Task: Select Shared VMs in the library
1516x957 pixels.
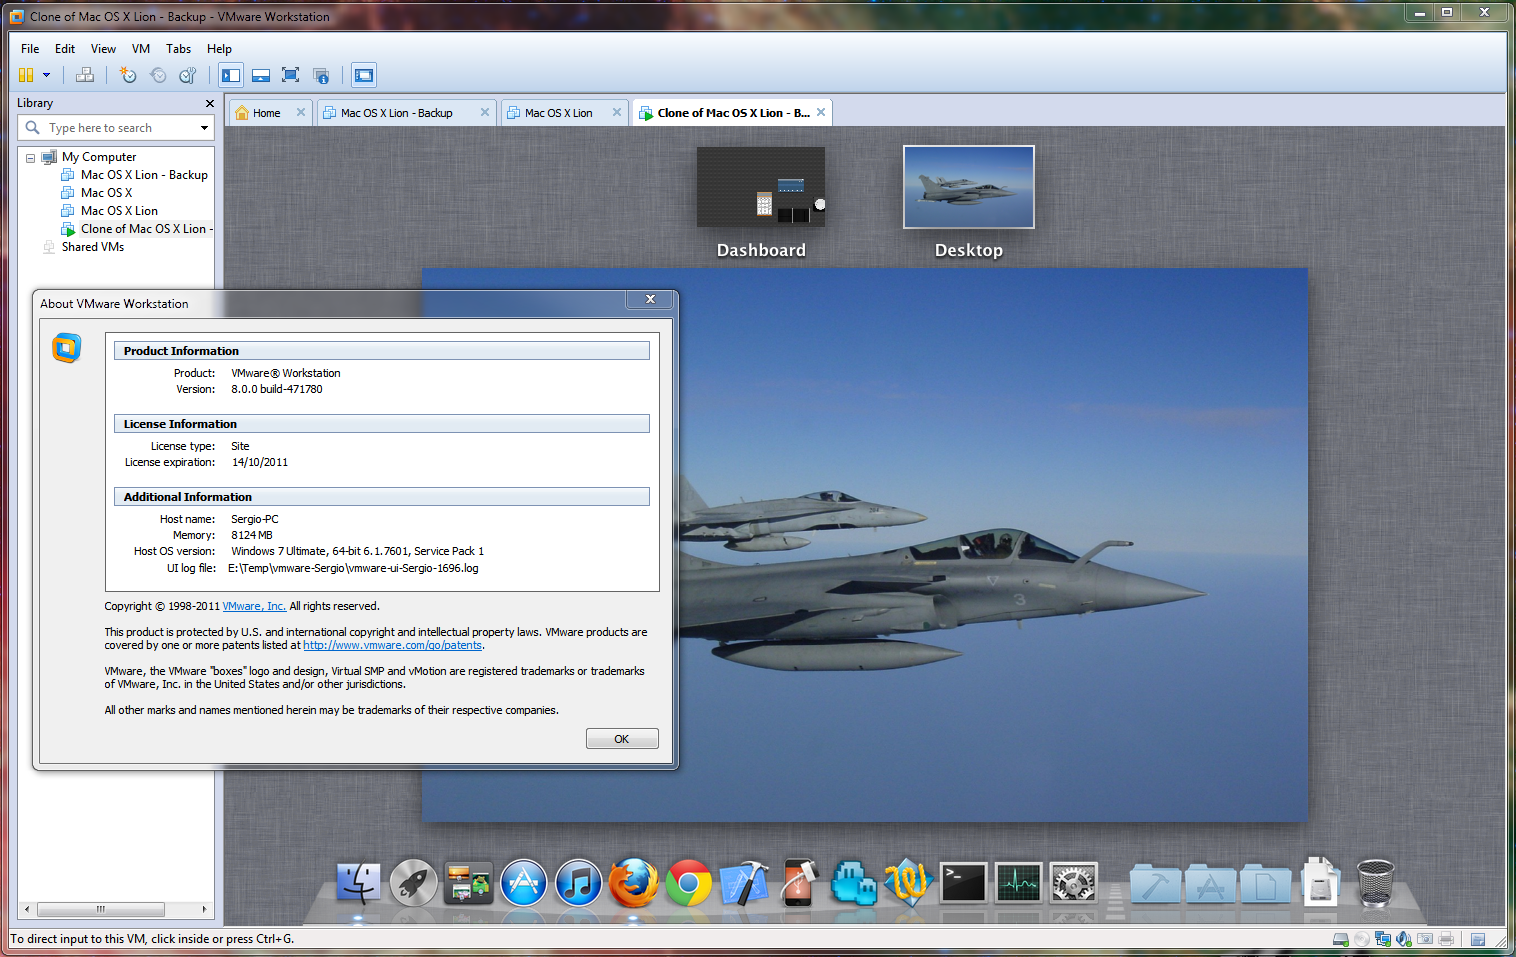Action: pos(92,247)
